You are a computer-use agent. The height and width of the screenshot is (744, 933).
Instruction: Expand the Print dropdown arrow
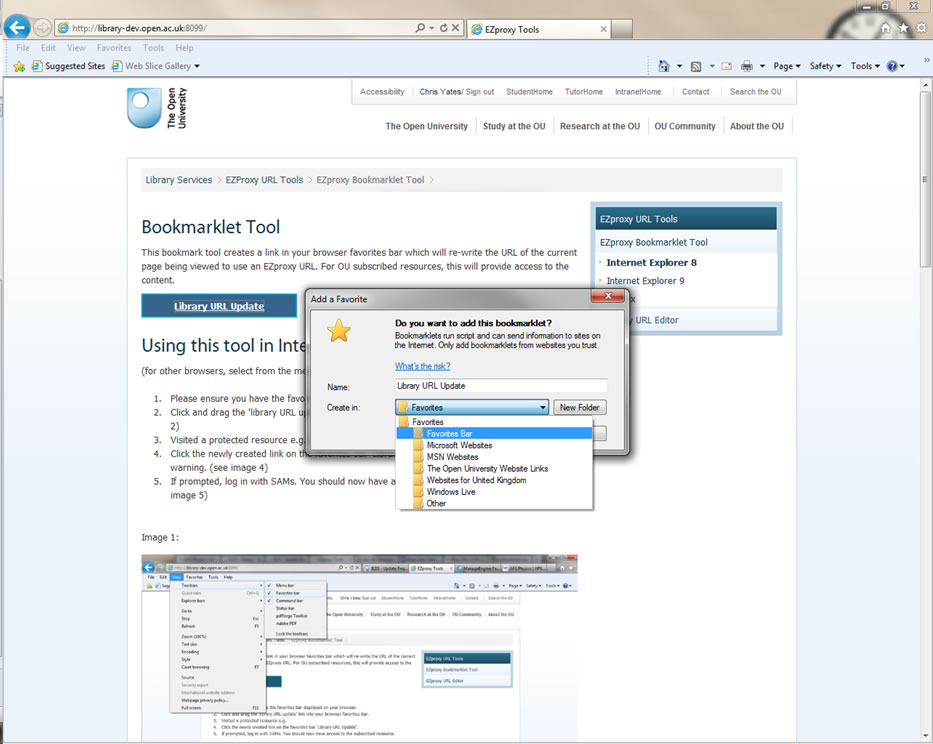pos(762,67)
